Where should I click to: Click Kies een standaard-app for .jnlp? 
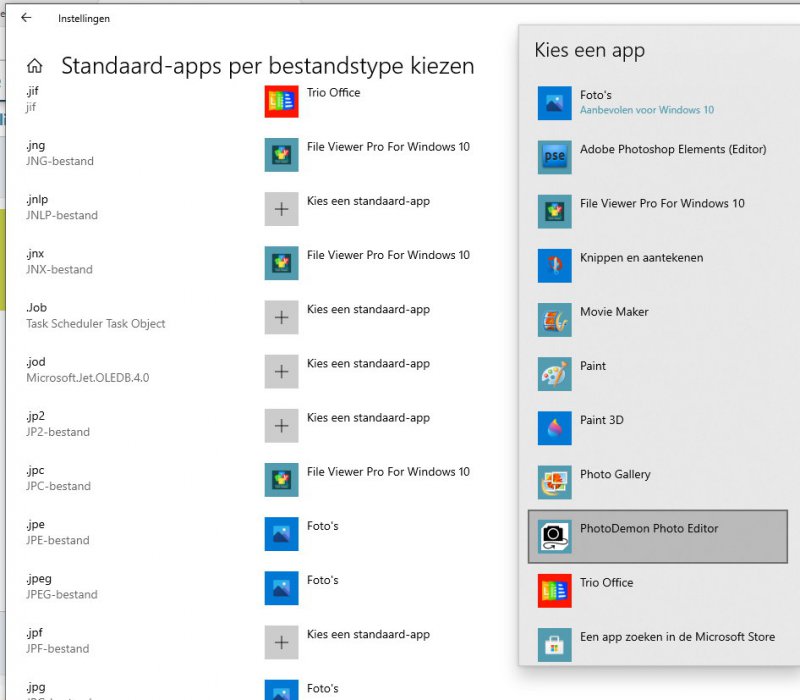tap(368, 201)
